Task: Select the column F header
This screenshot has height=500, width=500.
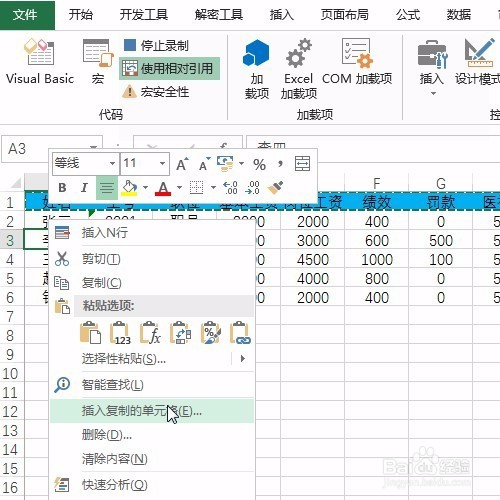Action: (376, 183)
